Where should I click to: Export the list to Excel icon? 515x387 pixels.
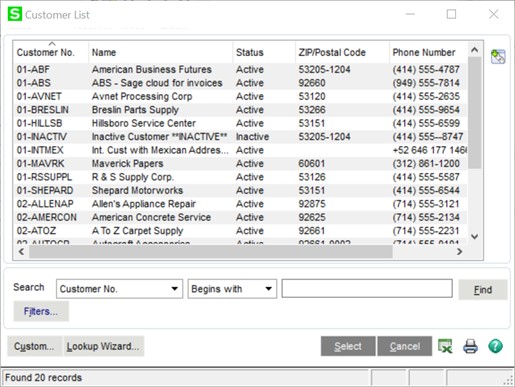(445, 346)
